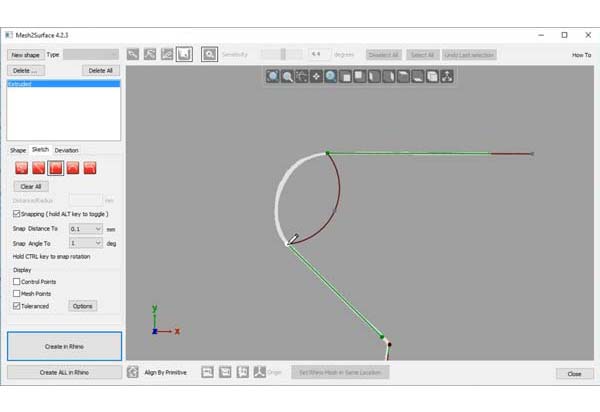This screenshot has height=412, width=600.
Task: Switch to the Shape tab
Action: tap(17, 150)
